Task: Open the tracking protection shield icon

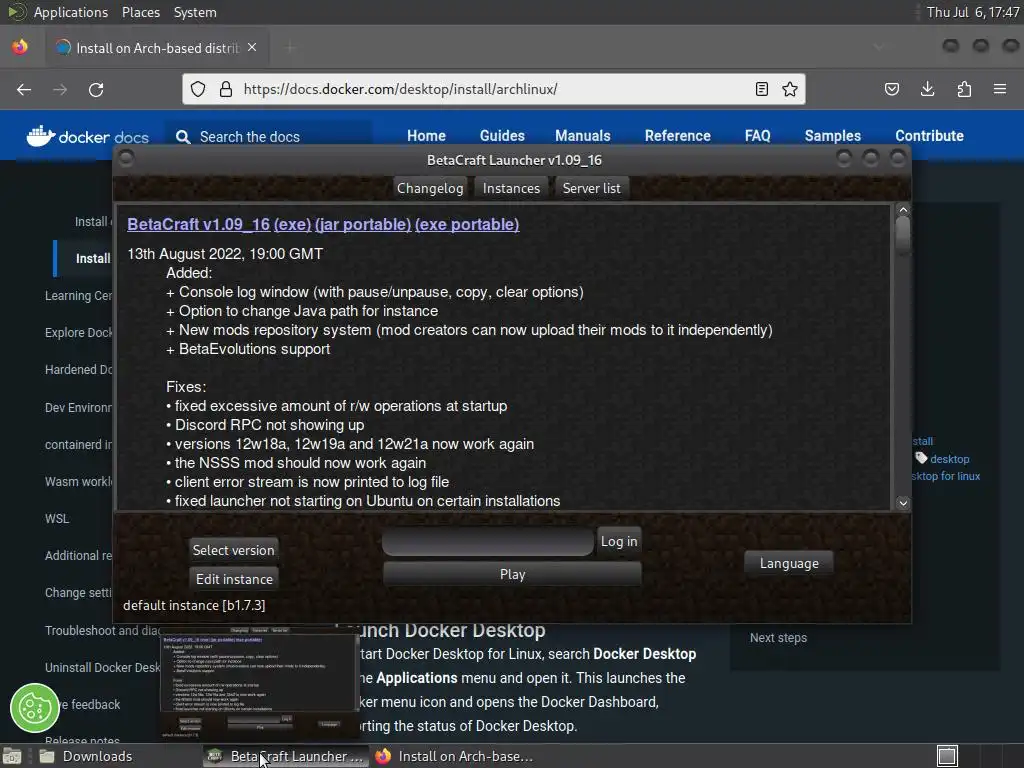Action: [x=198, y=89]
